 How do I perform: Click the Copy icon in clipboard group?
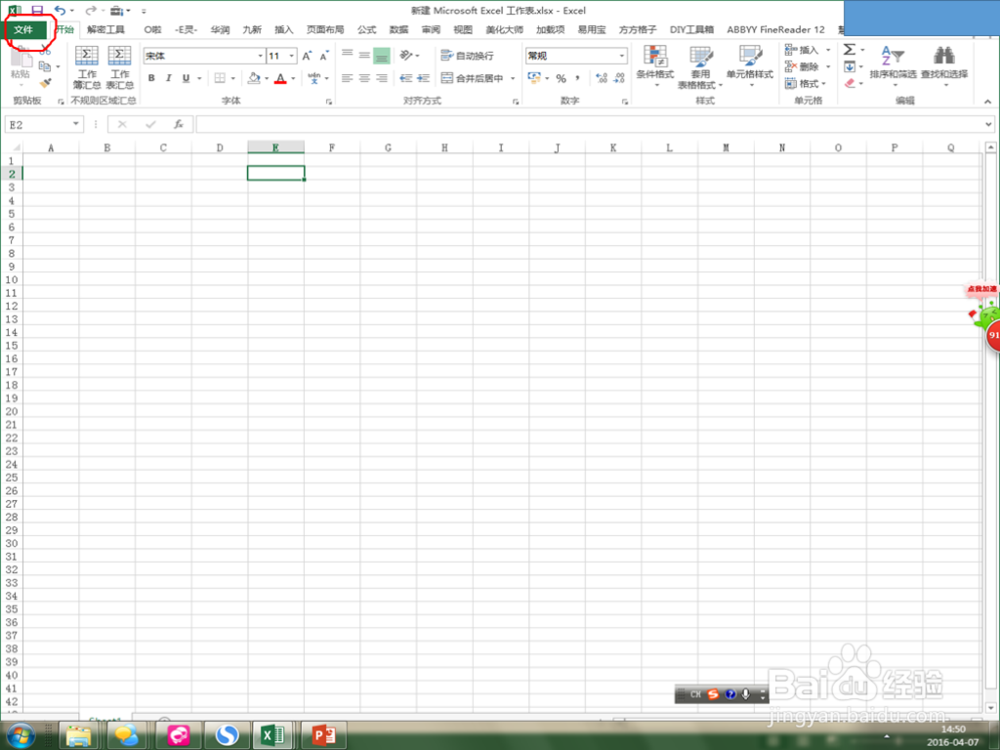tap(45, 66)
